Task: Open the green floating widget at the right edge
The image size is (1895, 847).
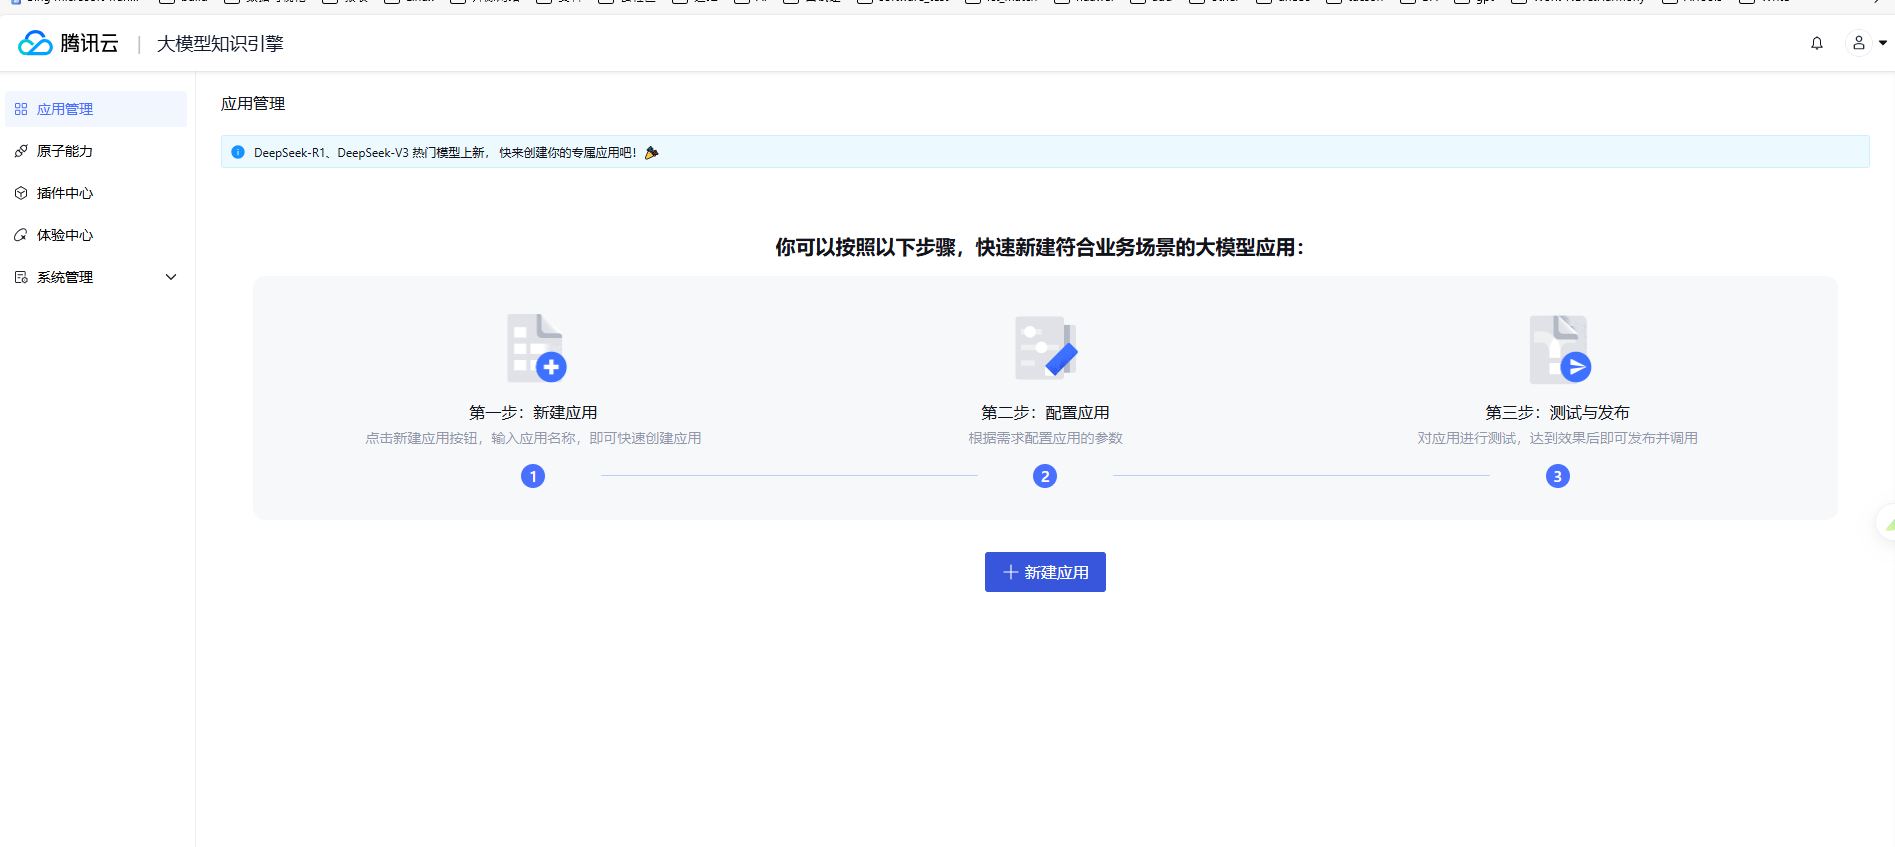Action: (x=1886, y=523)
